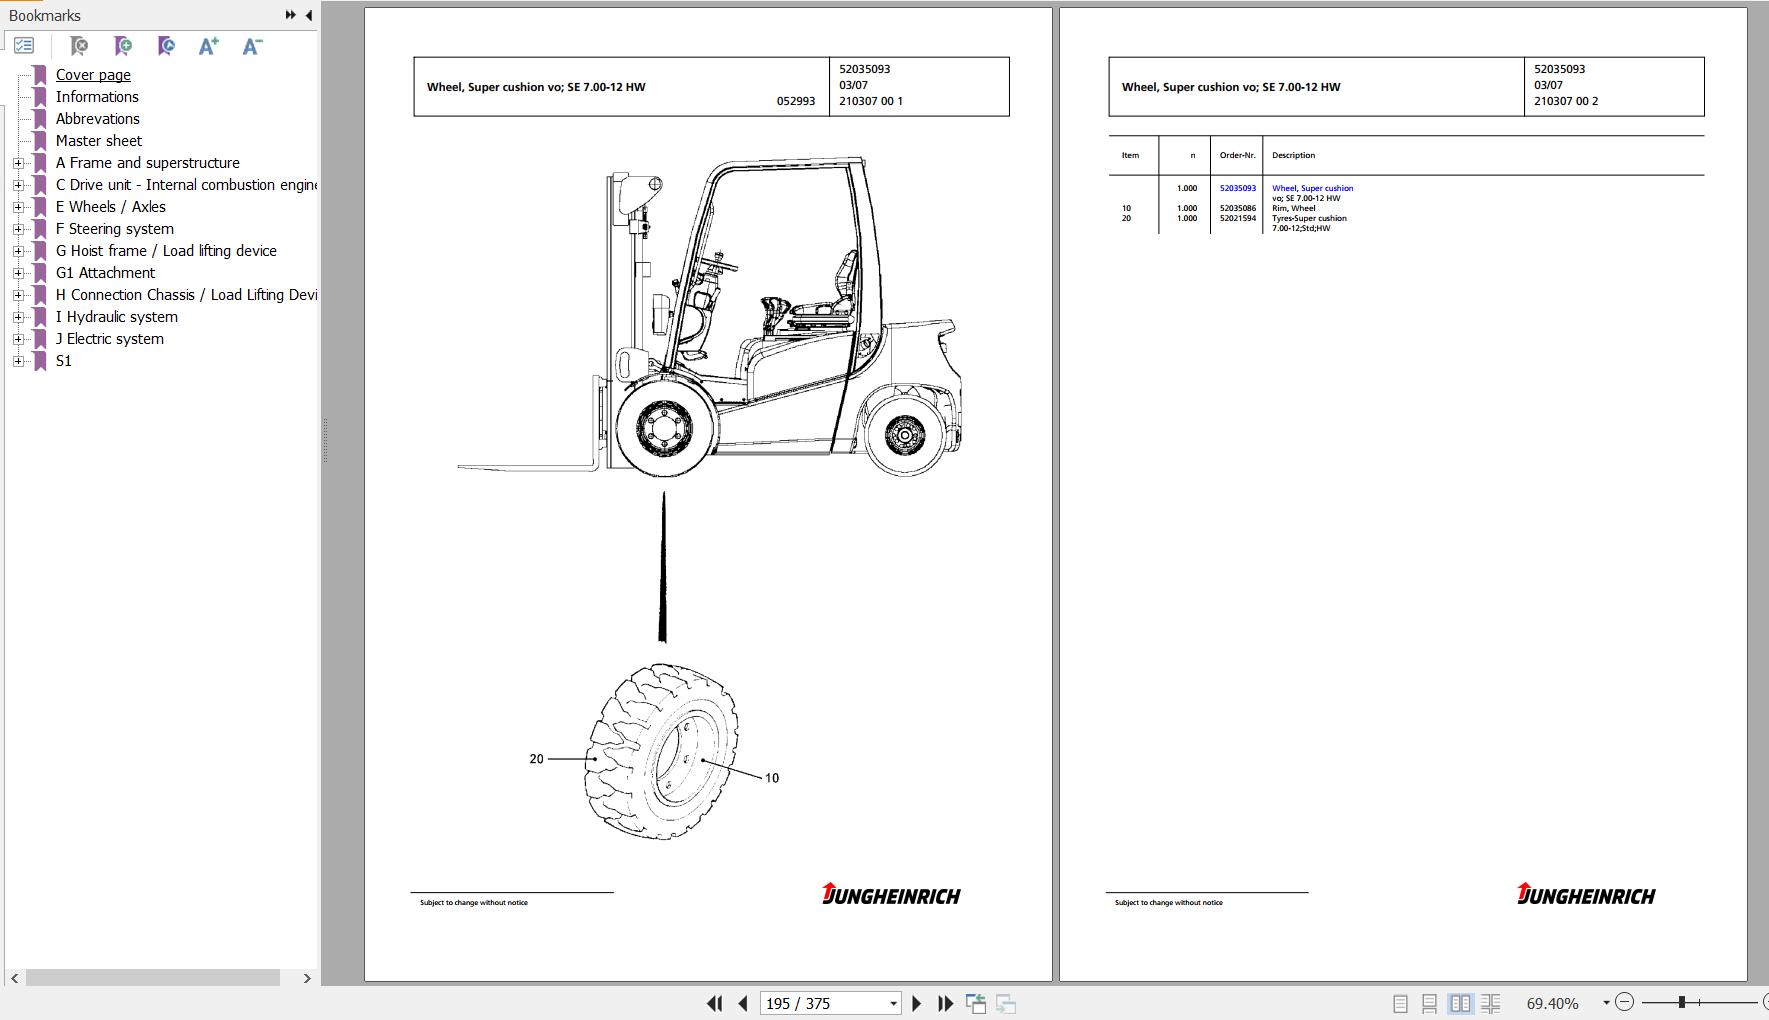This screenshot has width=1769, height=1020.
Task: Select I Hydraulic system bookmark
Action: pos(117,317)
